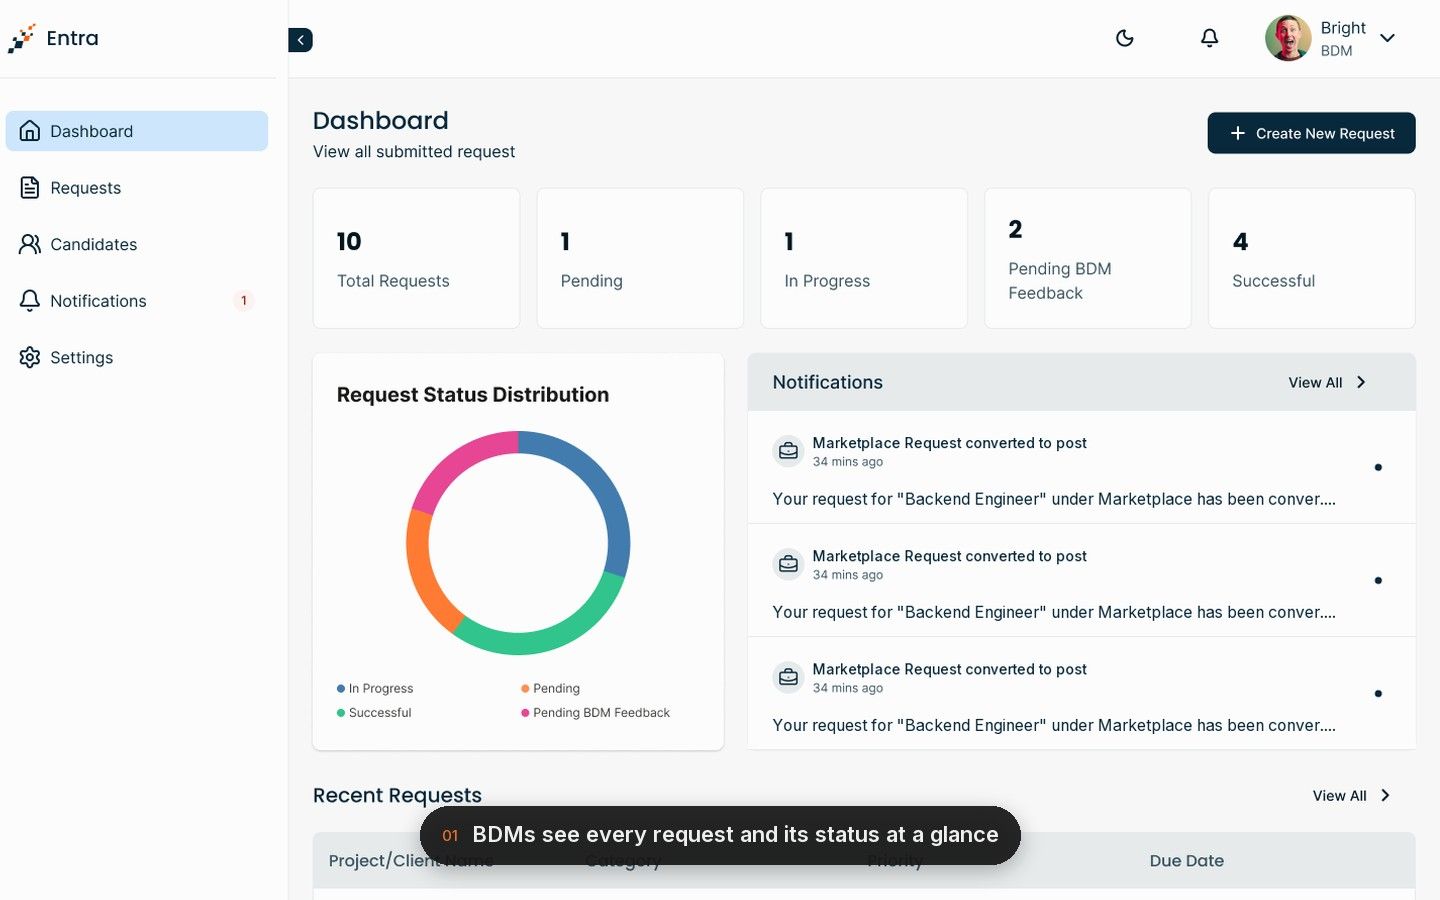Select the Pending BDM Feedback card
Viewport: 1440px width, 900px height.
click(1088, 258)
